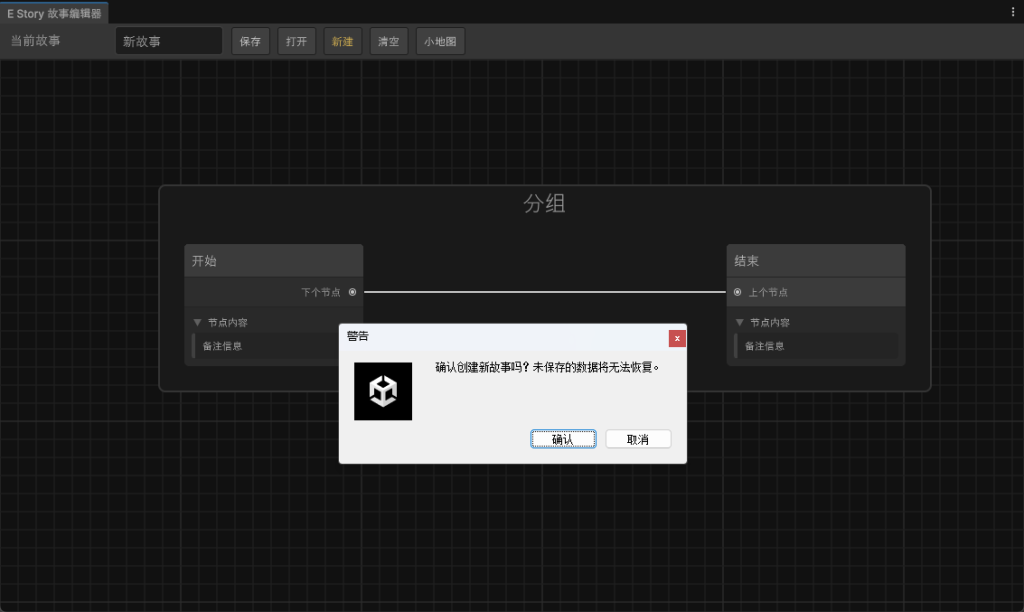This screenshot has height=612, width=1024.
Task: Select the 分组 group title
Action: (544, 204)
